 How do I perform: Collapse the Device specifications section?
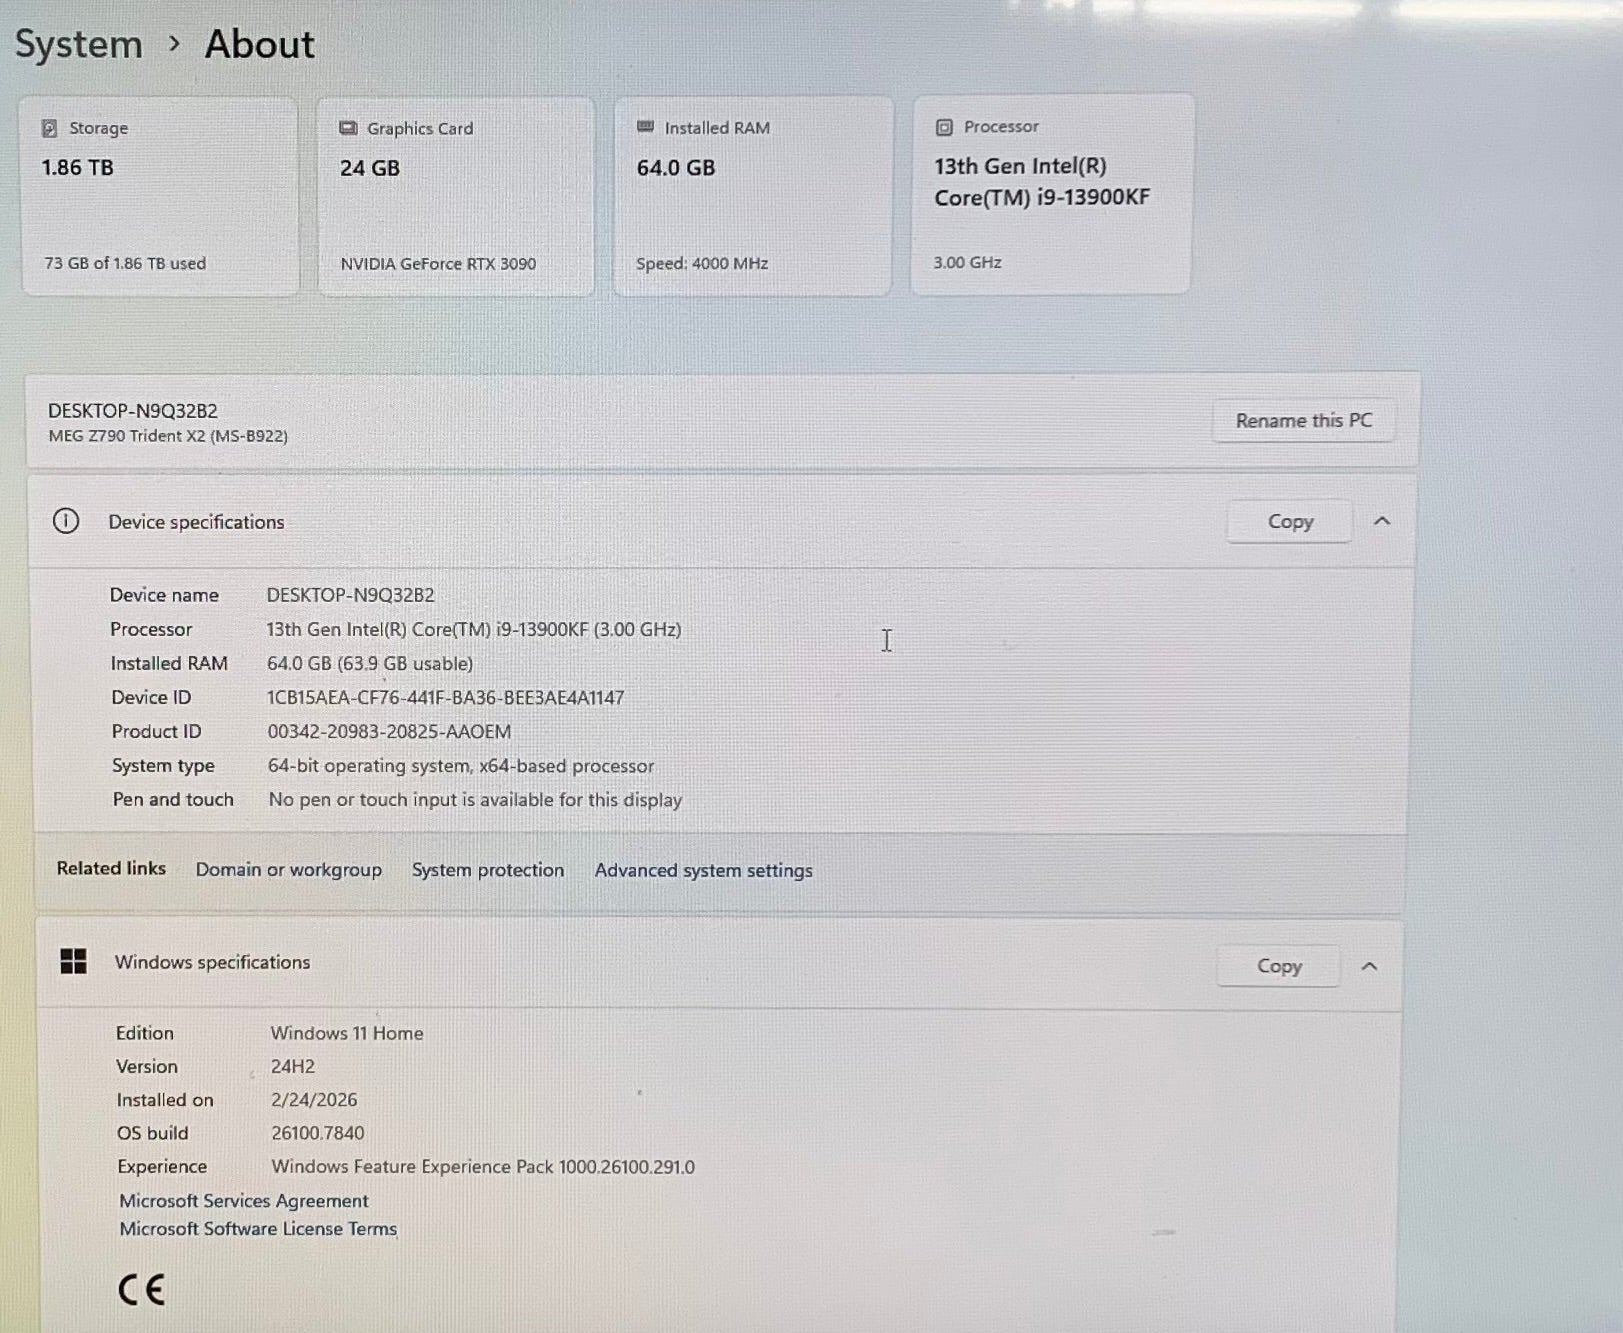coord(1381,521)
